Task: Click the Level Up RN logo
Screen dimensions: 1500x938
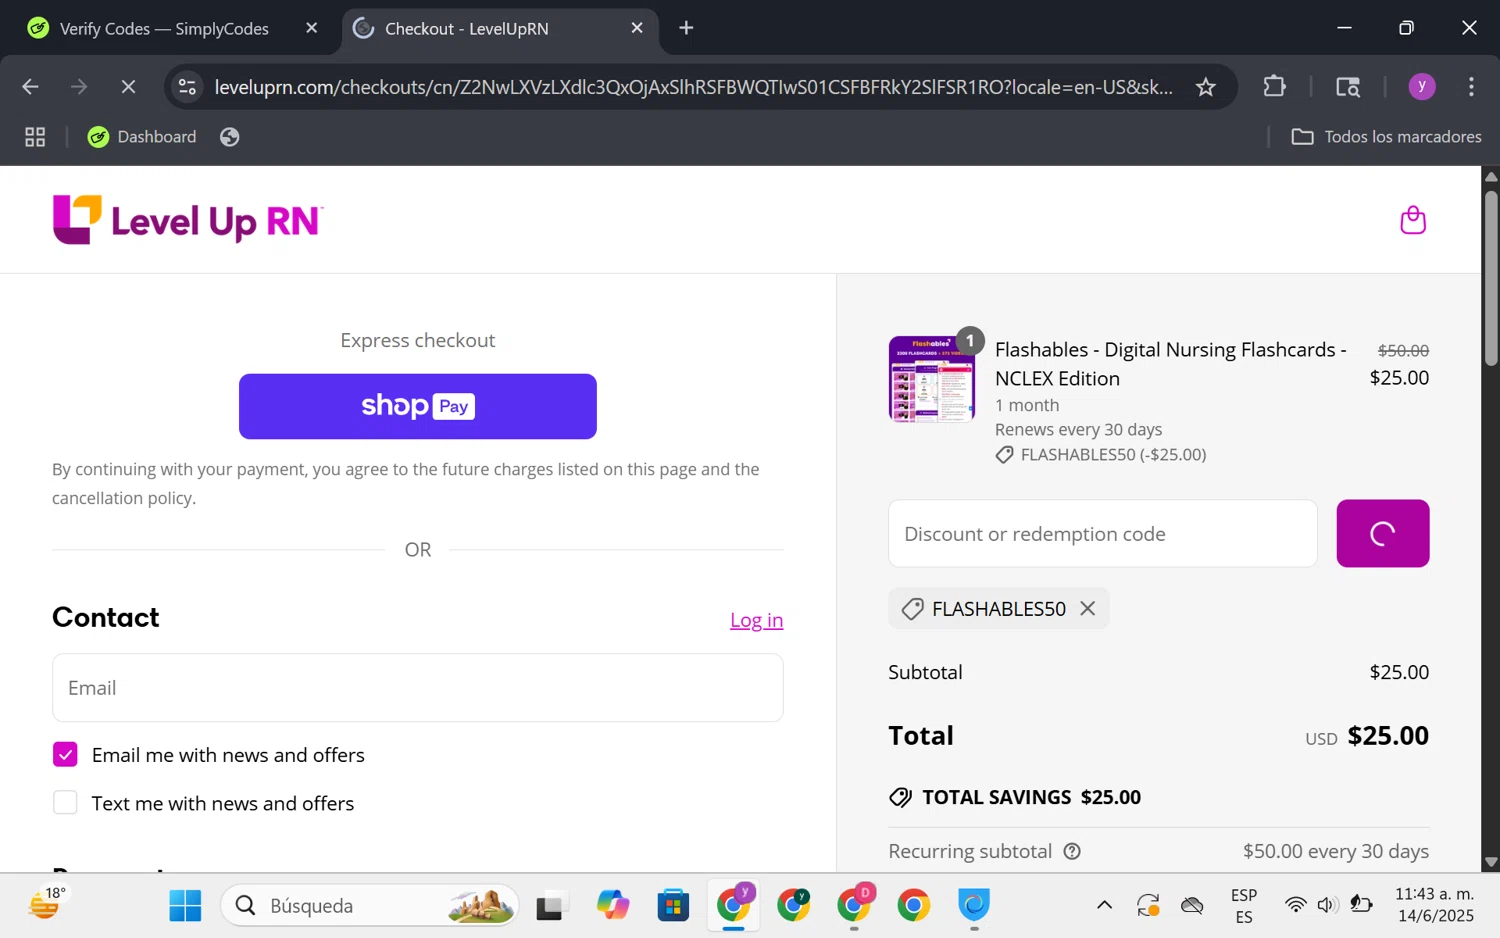Action: 188,220
